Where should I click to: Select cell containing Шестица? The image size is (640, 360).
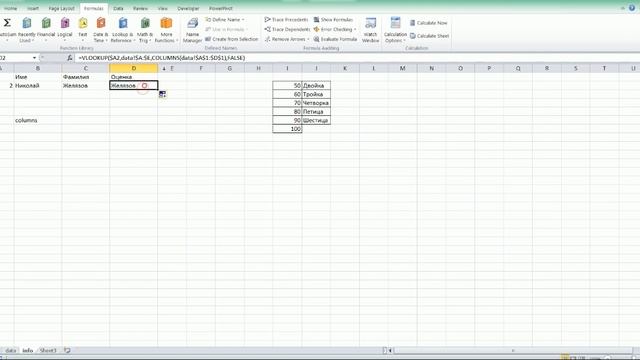(316, 120)
